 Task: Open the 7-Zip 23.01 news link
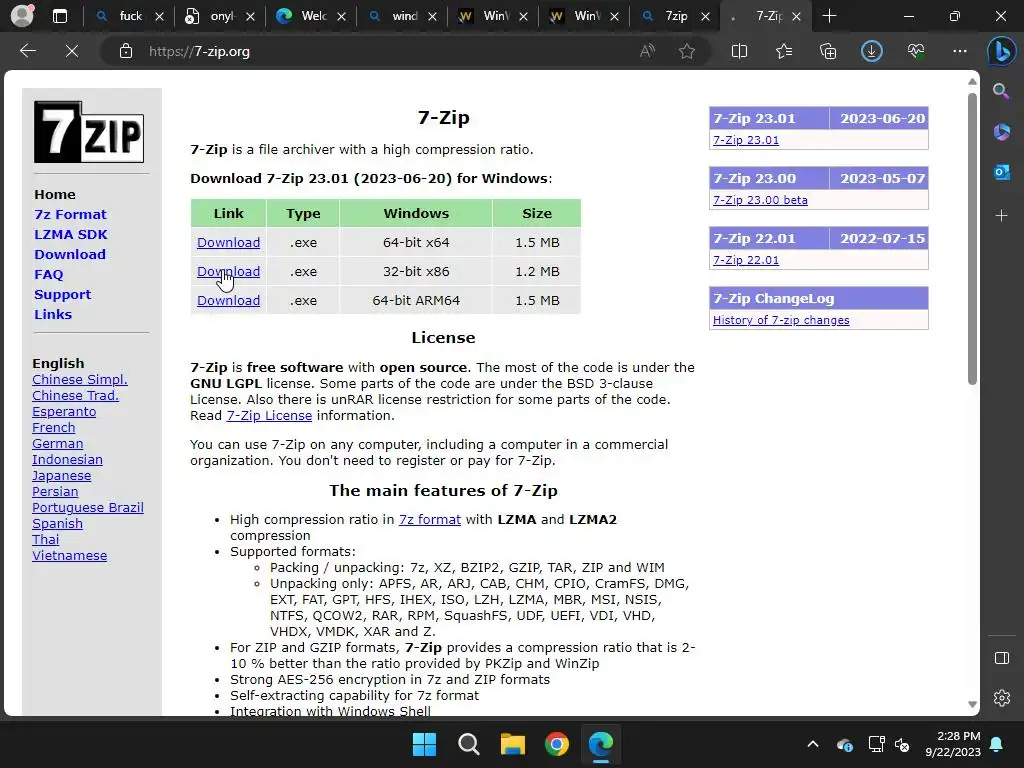(x=746, y=140)
